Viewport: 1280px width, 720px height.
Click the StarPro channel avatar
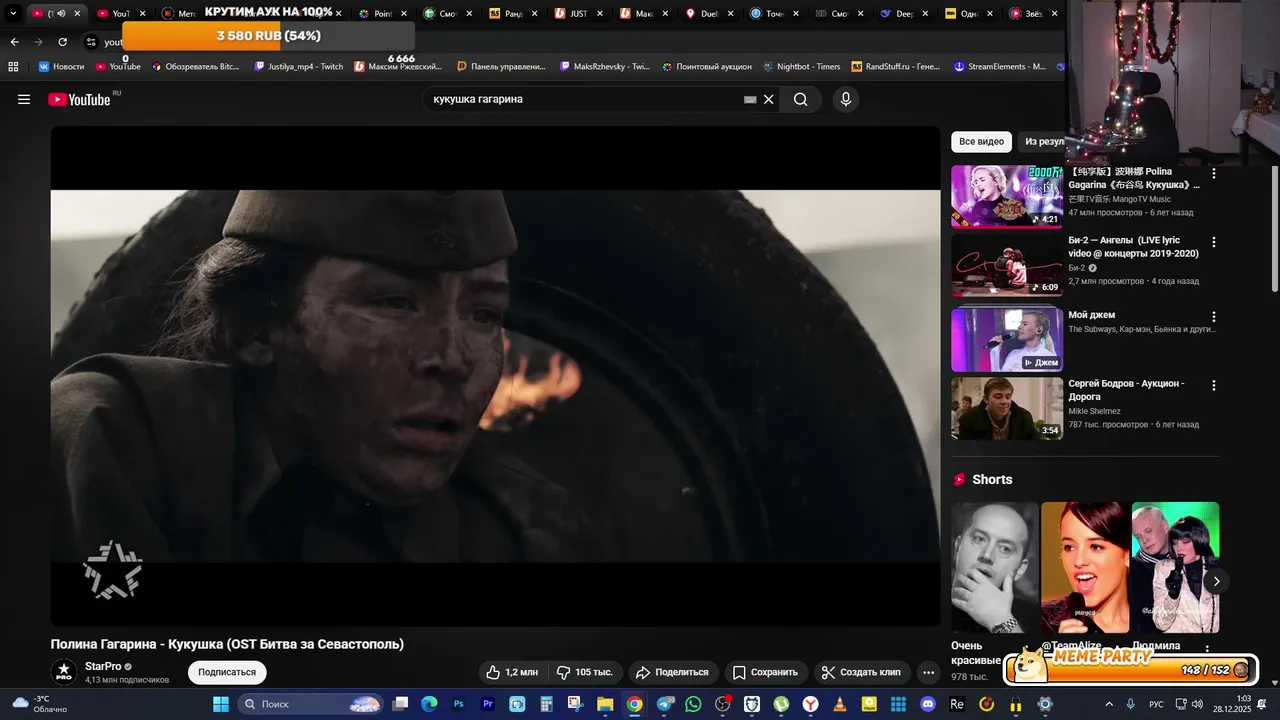coord(64,672)
